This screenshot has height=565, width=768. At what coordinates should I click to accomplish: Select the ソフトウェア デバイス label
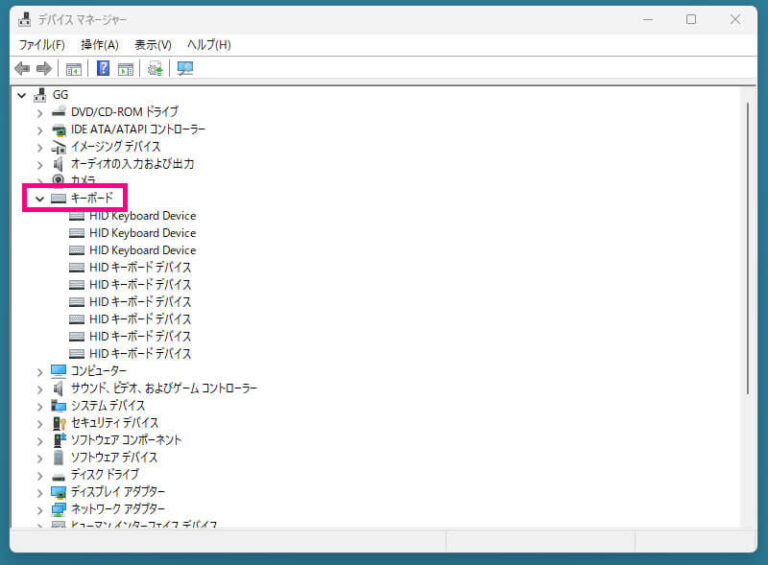[114, 457]
